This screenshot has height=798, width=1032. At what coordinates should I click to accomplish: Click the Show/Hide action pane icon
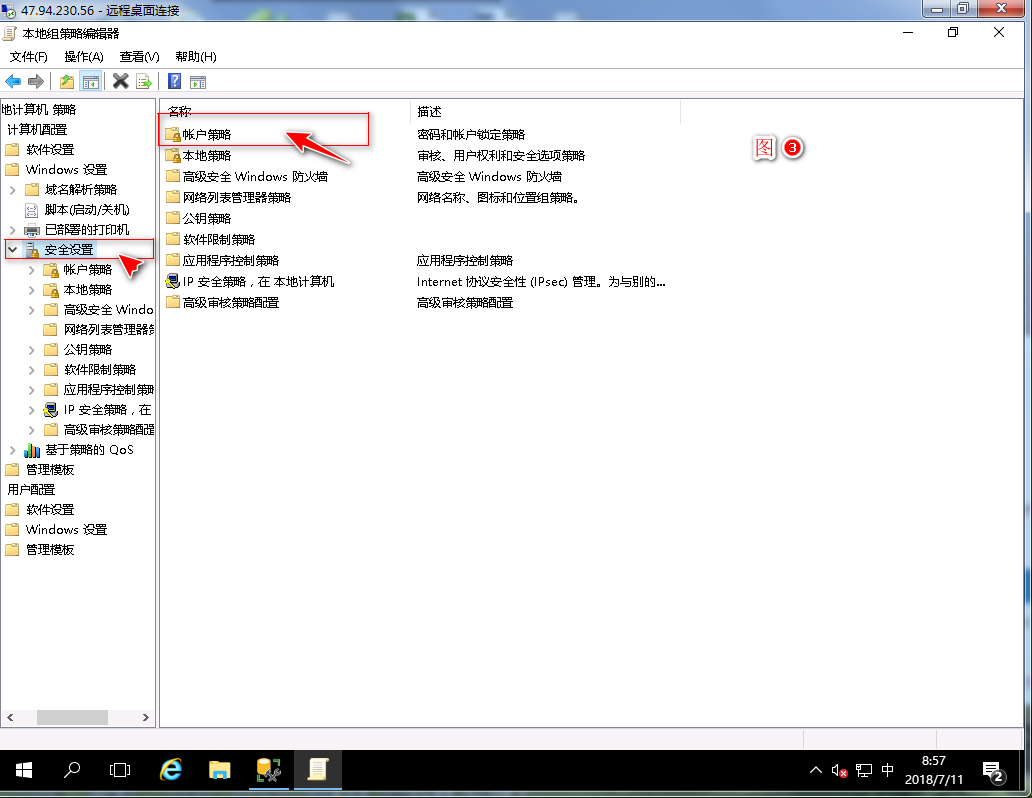(x=198, y=82)
